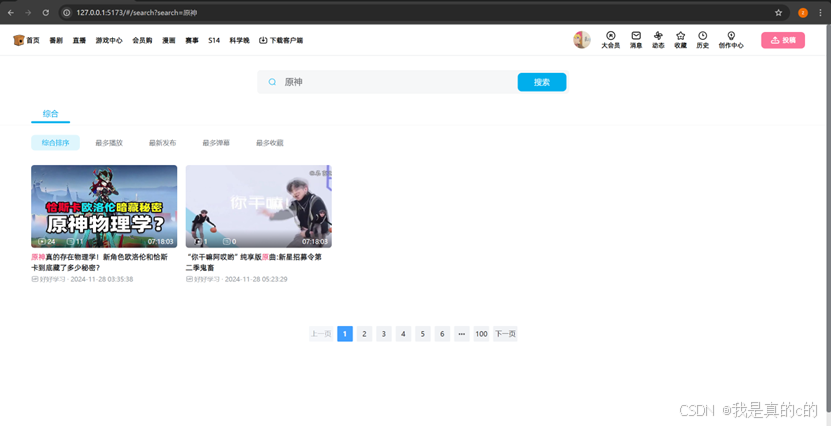The height and width of the screenshot is (426, 831).
Task: Go to results page 4
Action: click(x=403, y=334)
